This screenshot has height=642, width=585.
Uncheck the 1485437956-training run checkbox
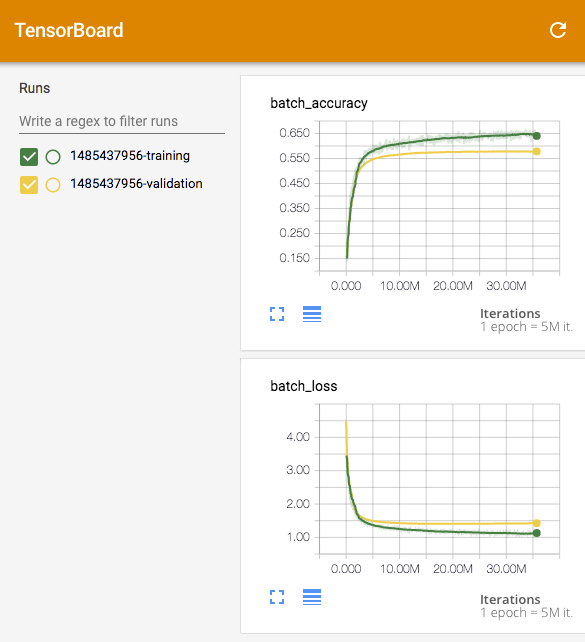tap(29, 157)
